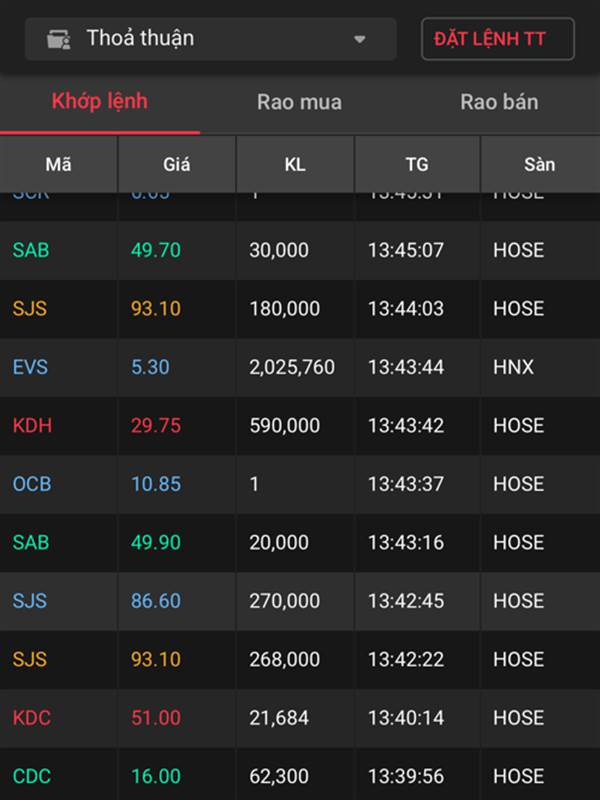Click the 2,025,760 volume cell
Viewport: 600px width, 800px height.
point(292,367)
